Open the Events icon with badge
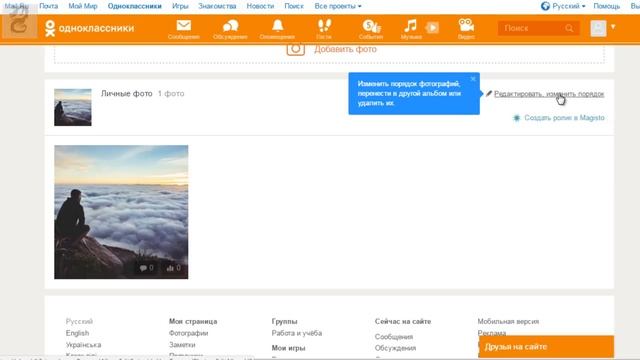The height and width of the screenshot is (360, 640). [x=371, y=26]
